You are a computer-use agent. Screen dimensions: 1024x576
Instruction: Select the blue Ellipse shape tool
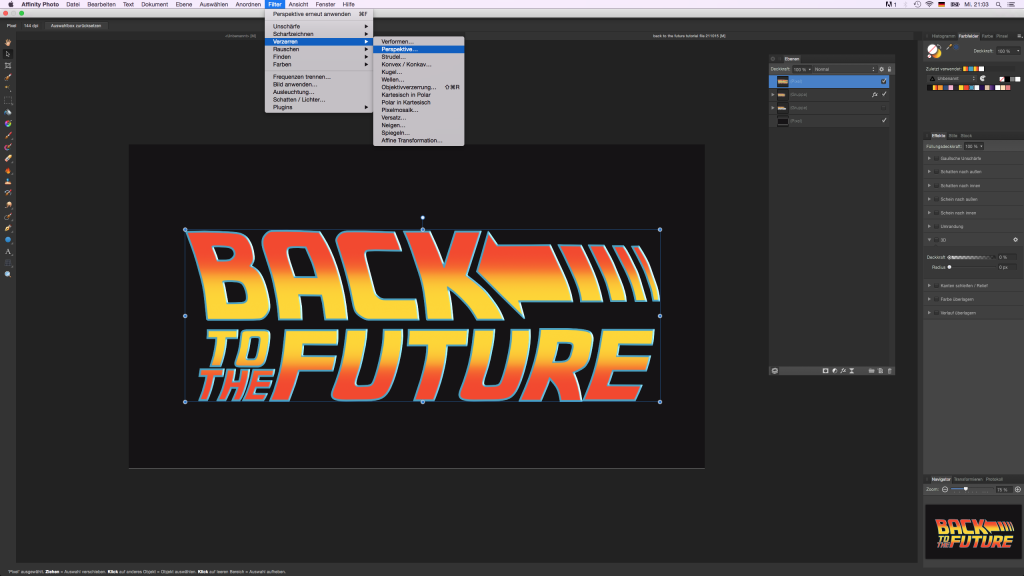(8, 240)
